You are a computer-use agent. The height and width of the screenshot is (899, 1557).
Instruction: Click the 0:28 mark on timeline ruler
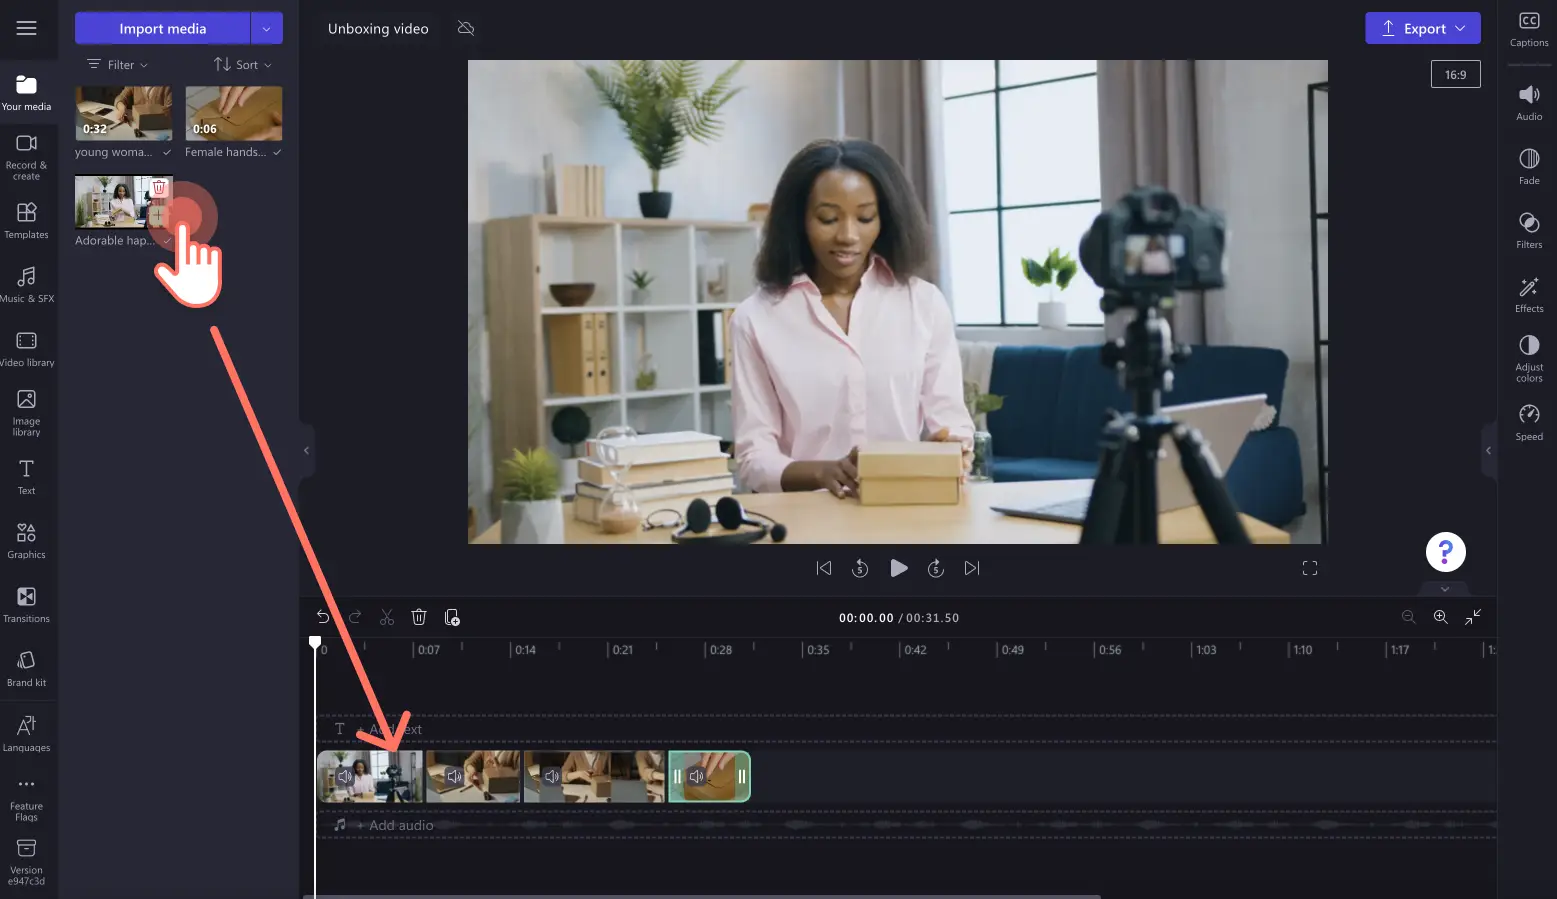pyautogui.click(x=720, y=650)
